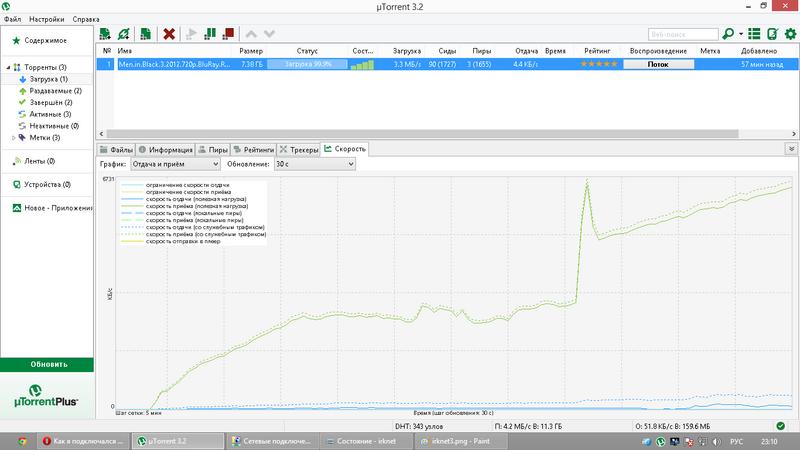Click the Загрузка 99.9% progress bar
The height and width of the screenshot is (450, 800).
pyautogui.click(x=308, y=64)
